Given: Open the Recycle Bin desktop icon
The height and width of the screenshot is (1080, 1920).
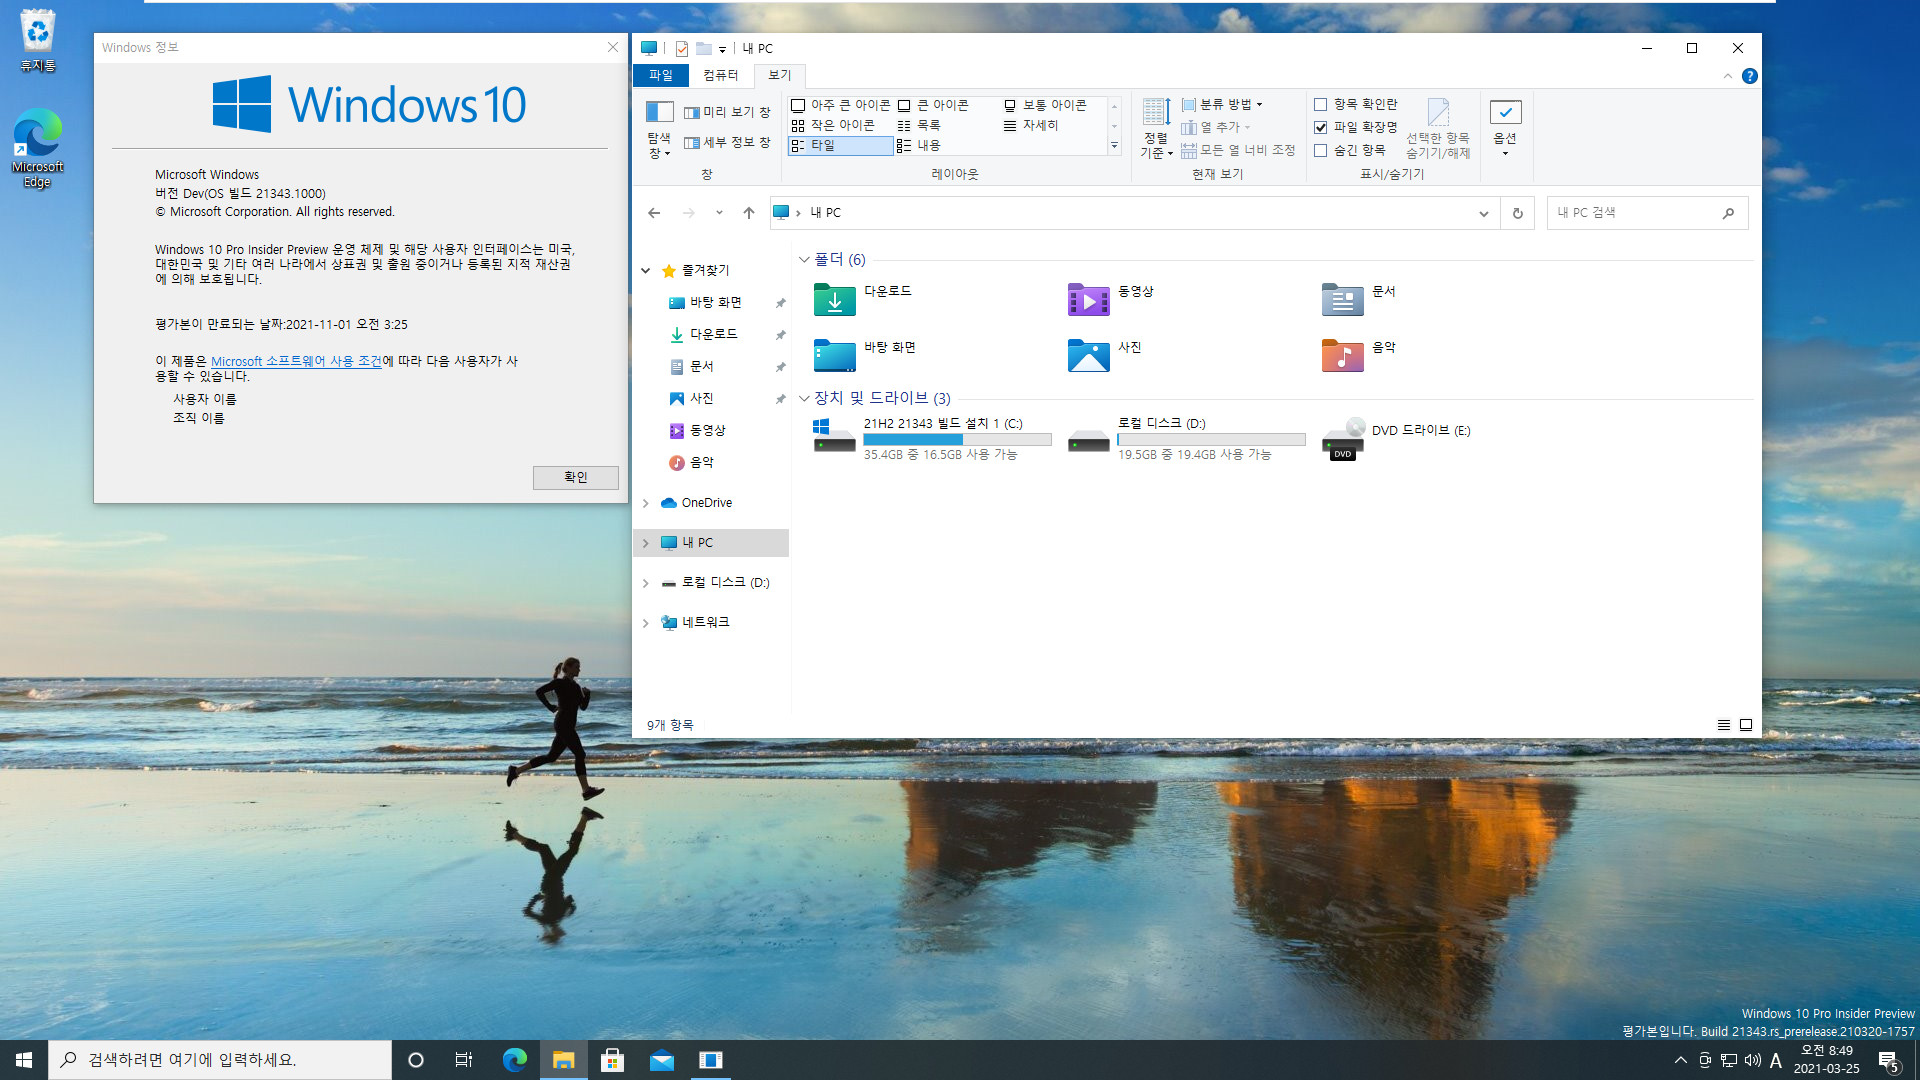Looking at the screenshot, I should point(38,40).
